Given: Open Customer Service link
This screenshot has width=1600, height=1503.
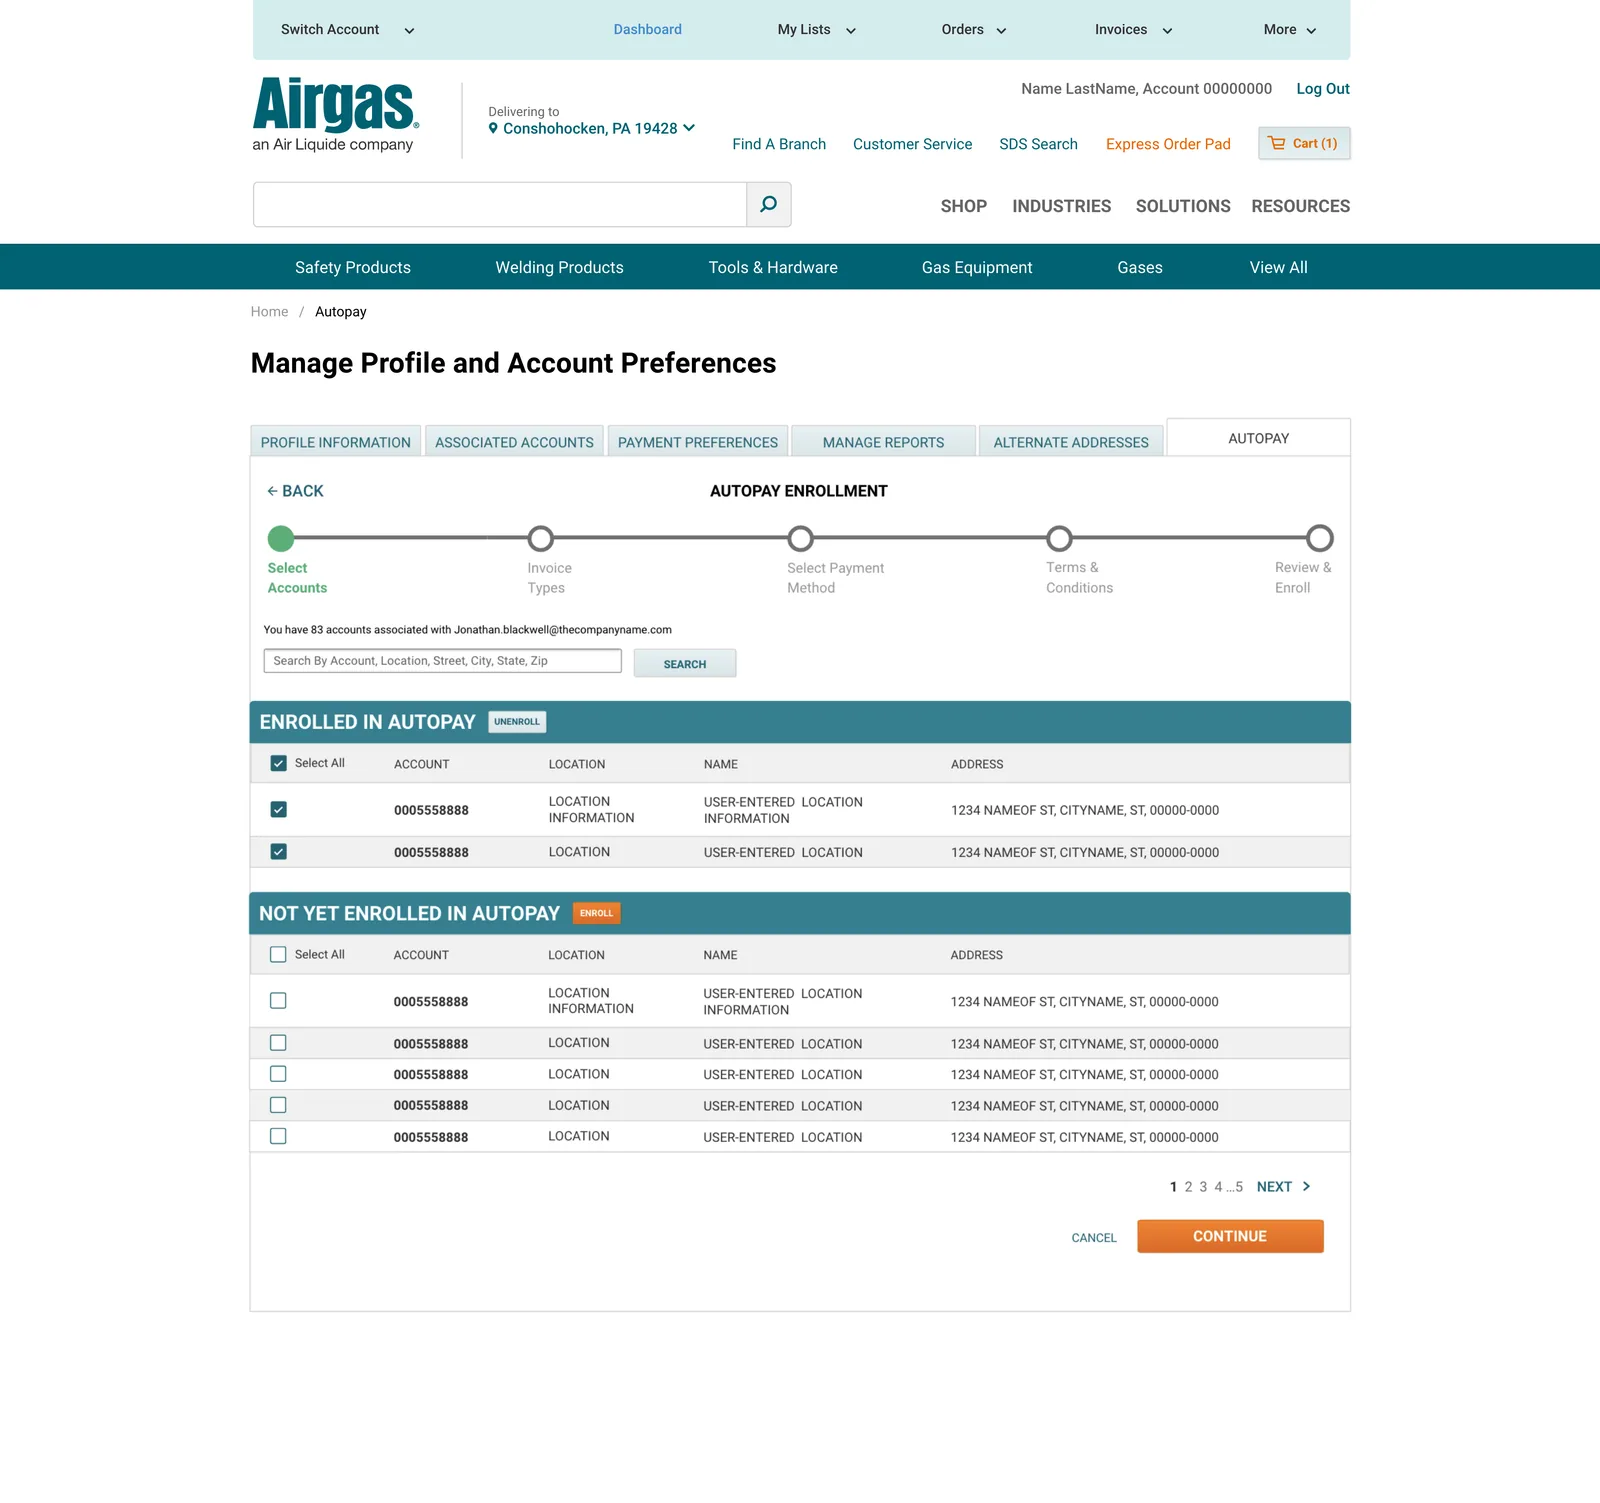Looking at the screenshot, I should coord(912,144).
